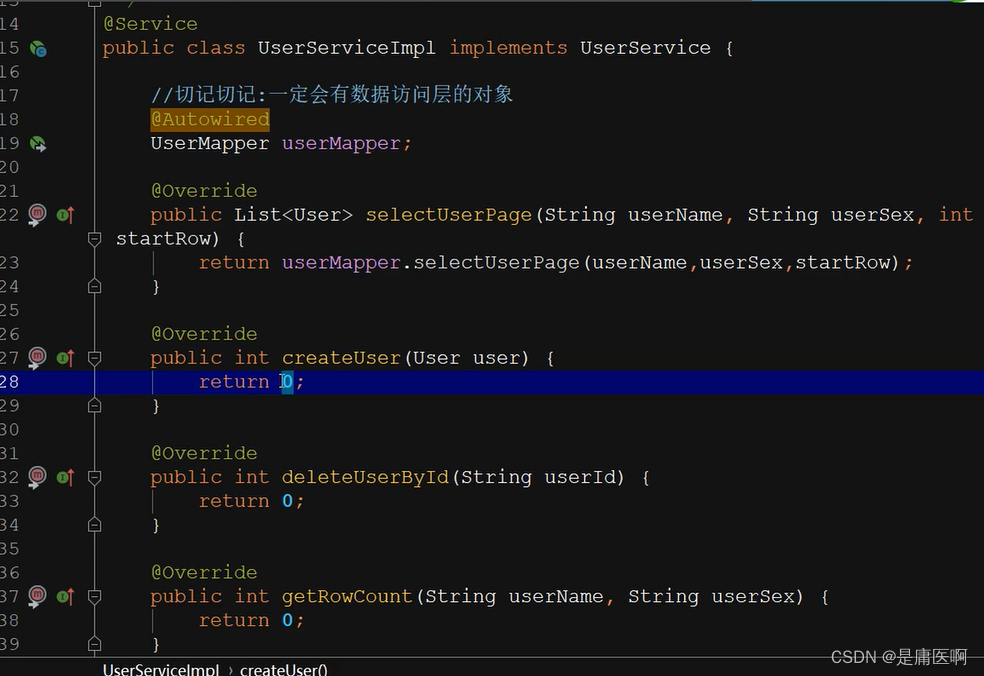Click @Override annotation on line 36

coord(204,572)
